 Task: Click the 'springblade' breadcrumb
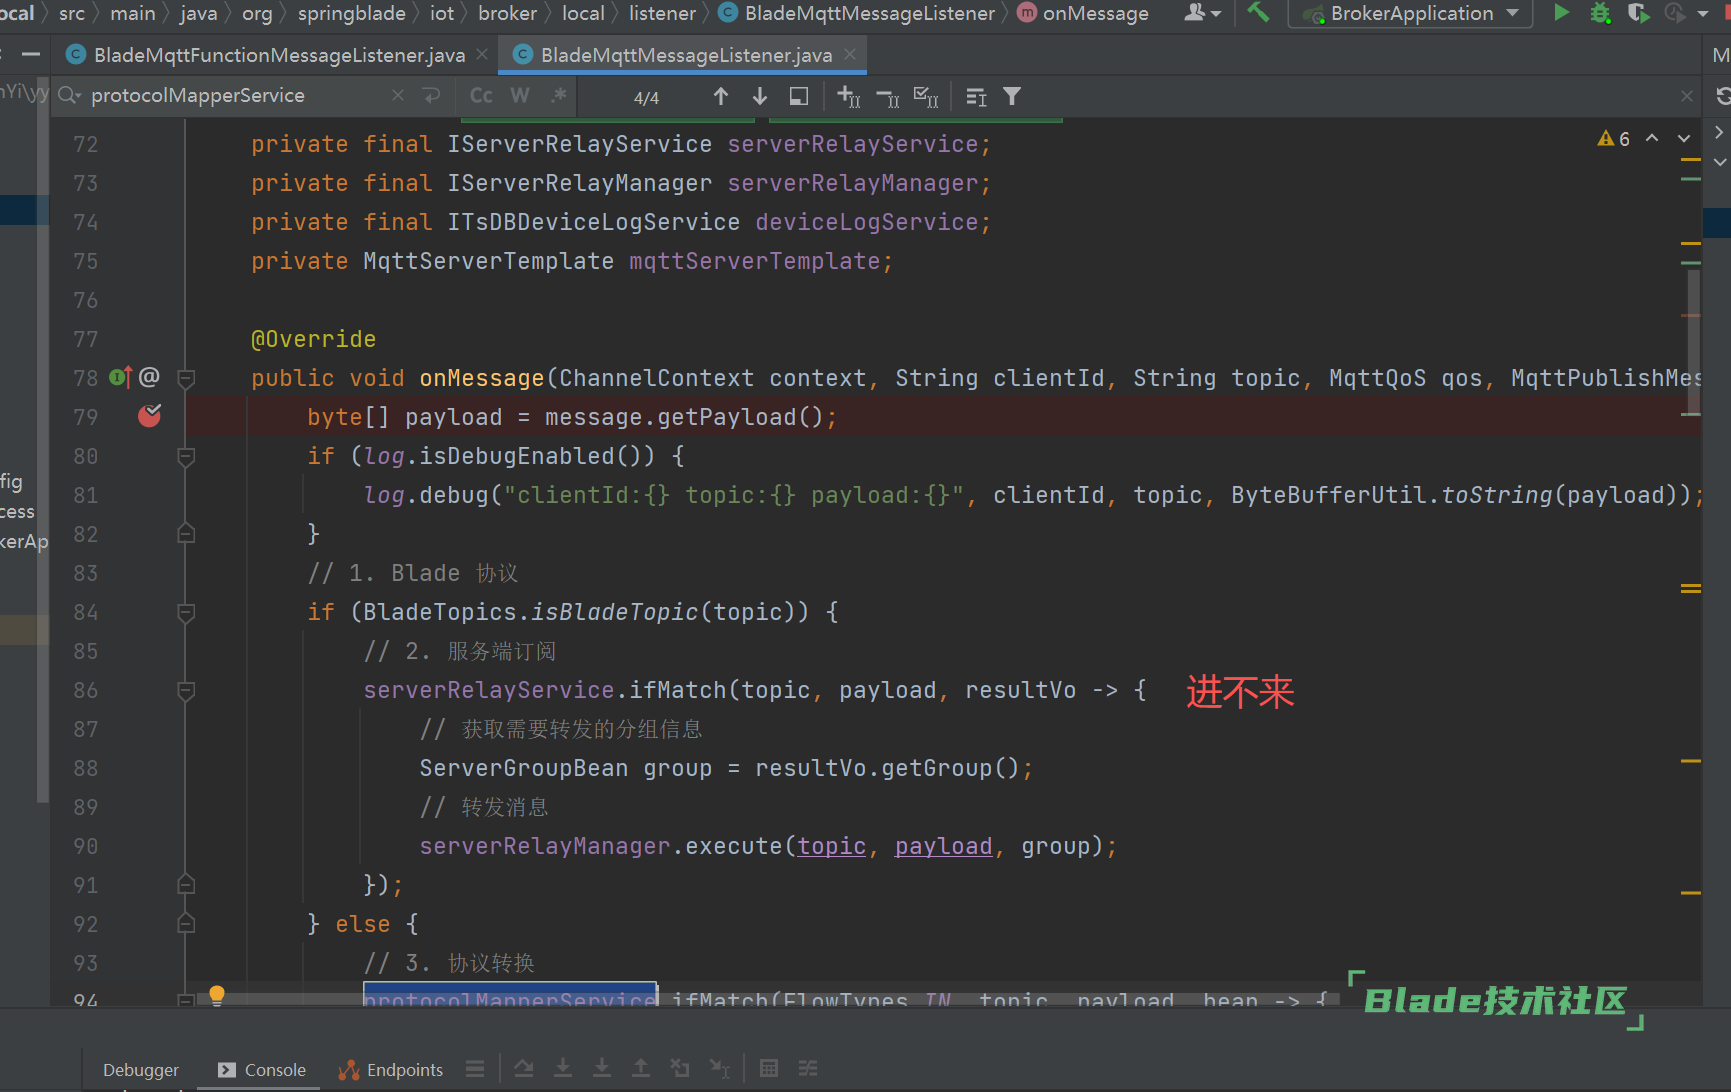[x=352, y=13]
